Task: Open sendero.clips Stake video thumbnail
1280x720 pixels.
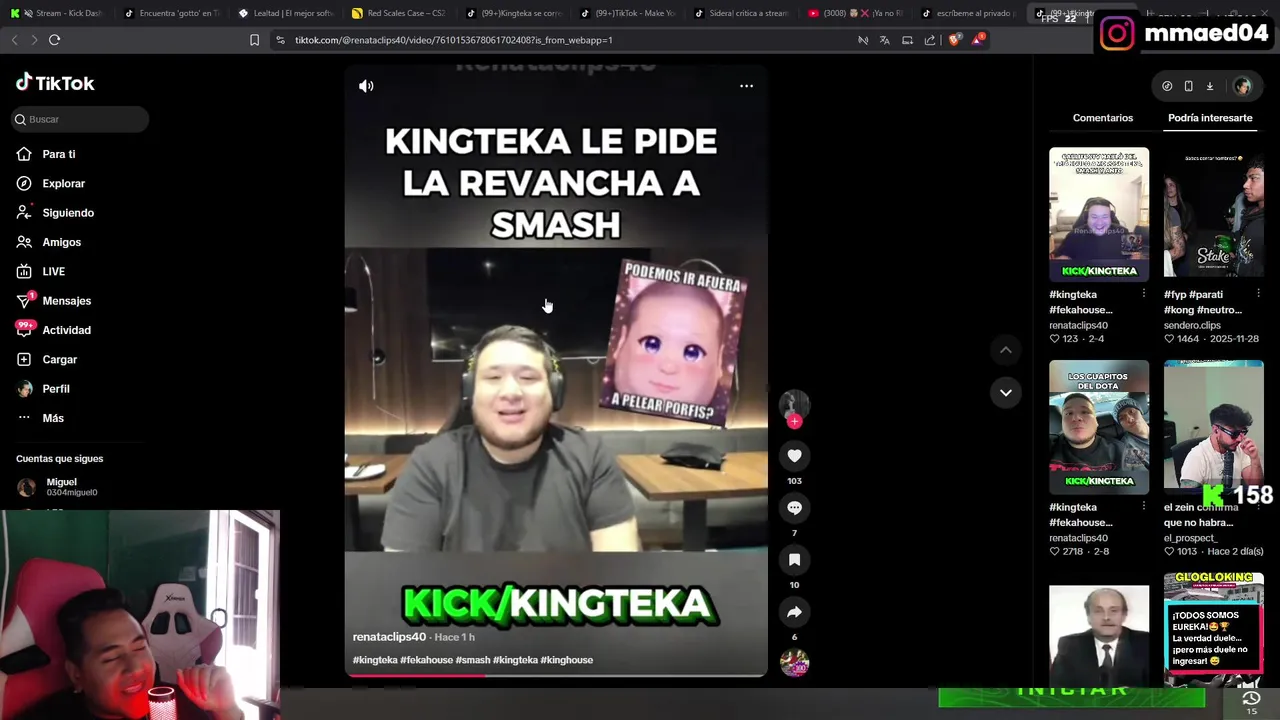Action: tap(1213, 214)
